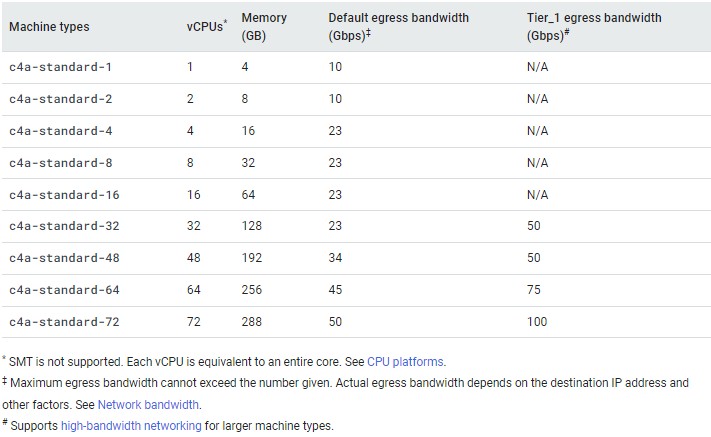Select the c4a-standard-48 machine type cell
Image resolution: width=711 pixels, height=437 pixels.
[64, 258]
